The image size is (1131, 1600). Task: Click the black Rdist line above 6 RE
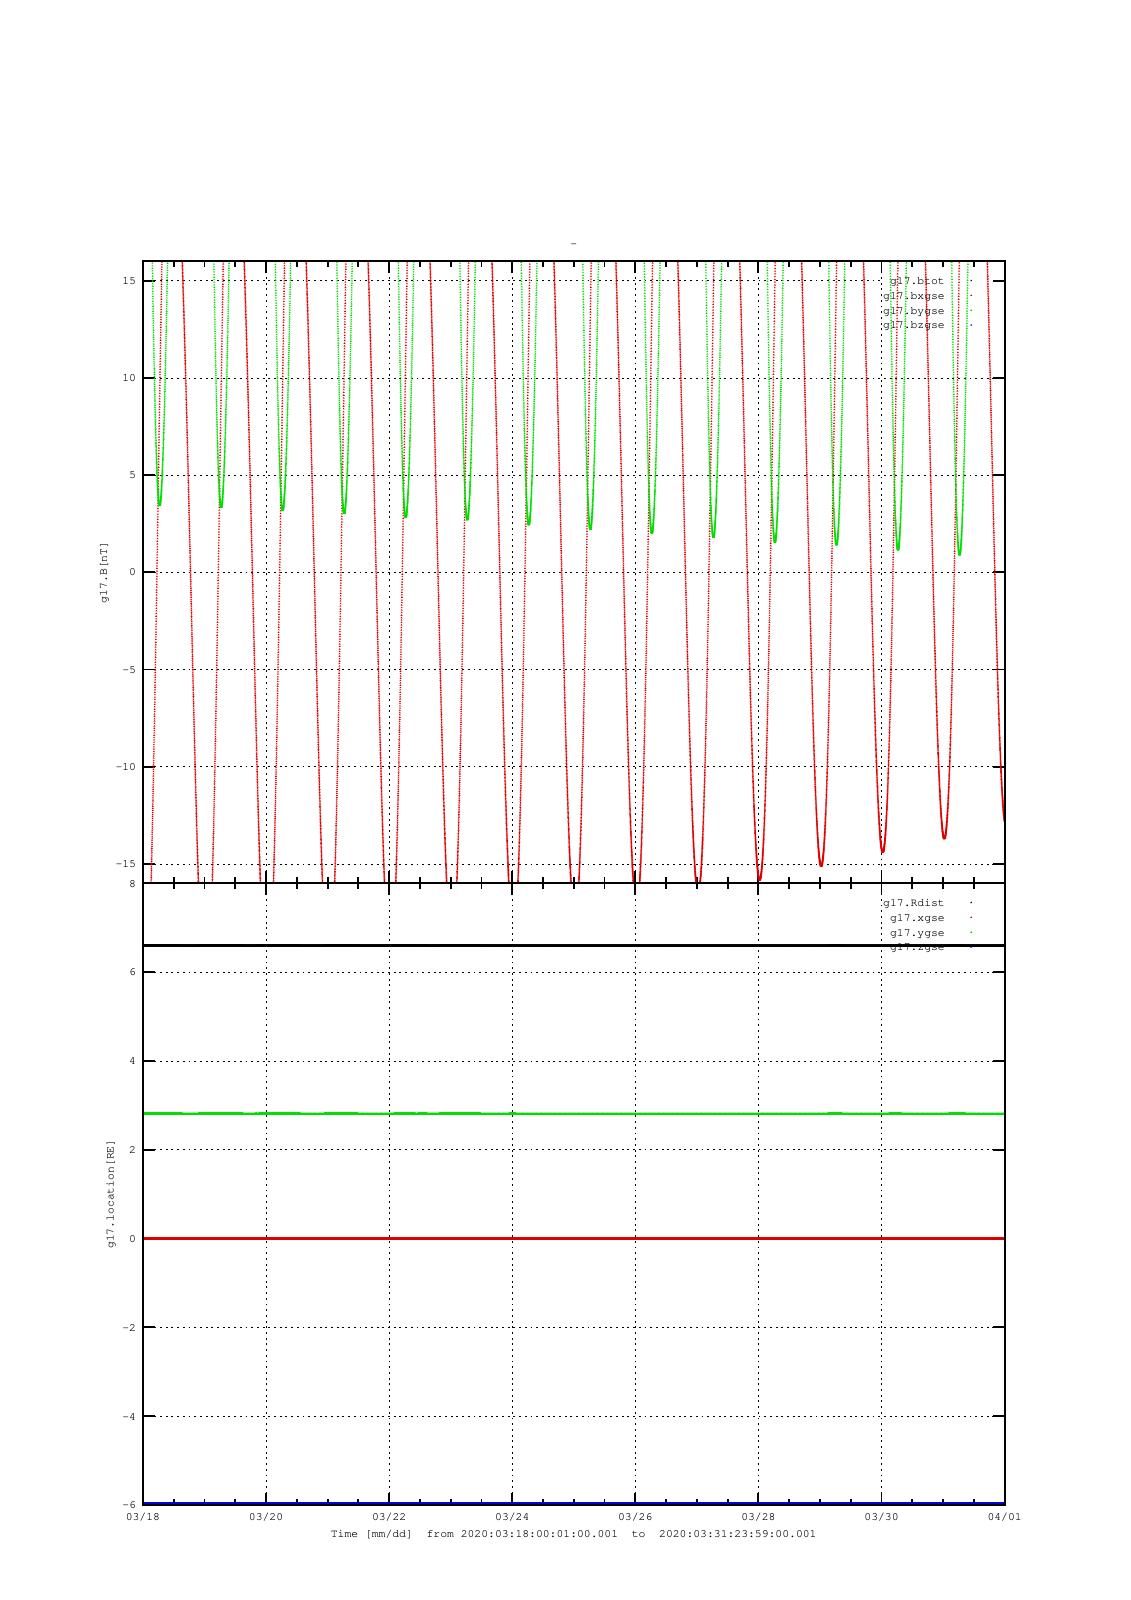573,945
